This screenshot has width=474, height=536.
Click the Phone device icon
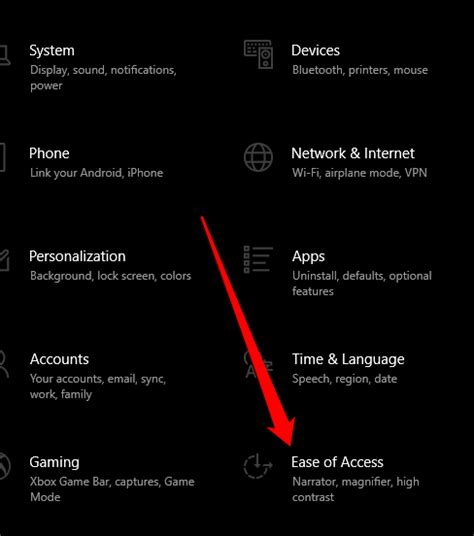click(3, 157)
